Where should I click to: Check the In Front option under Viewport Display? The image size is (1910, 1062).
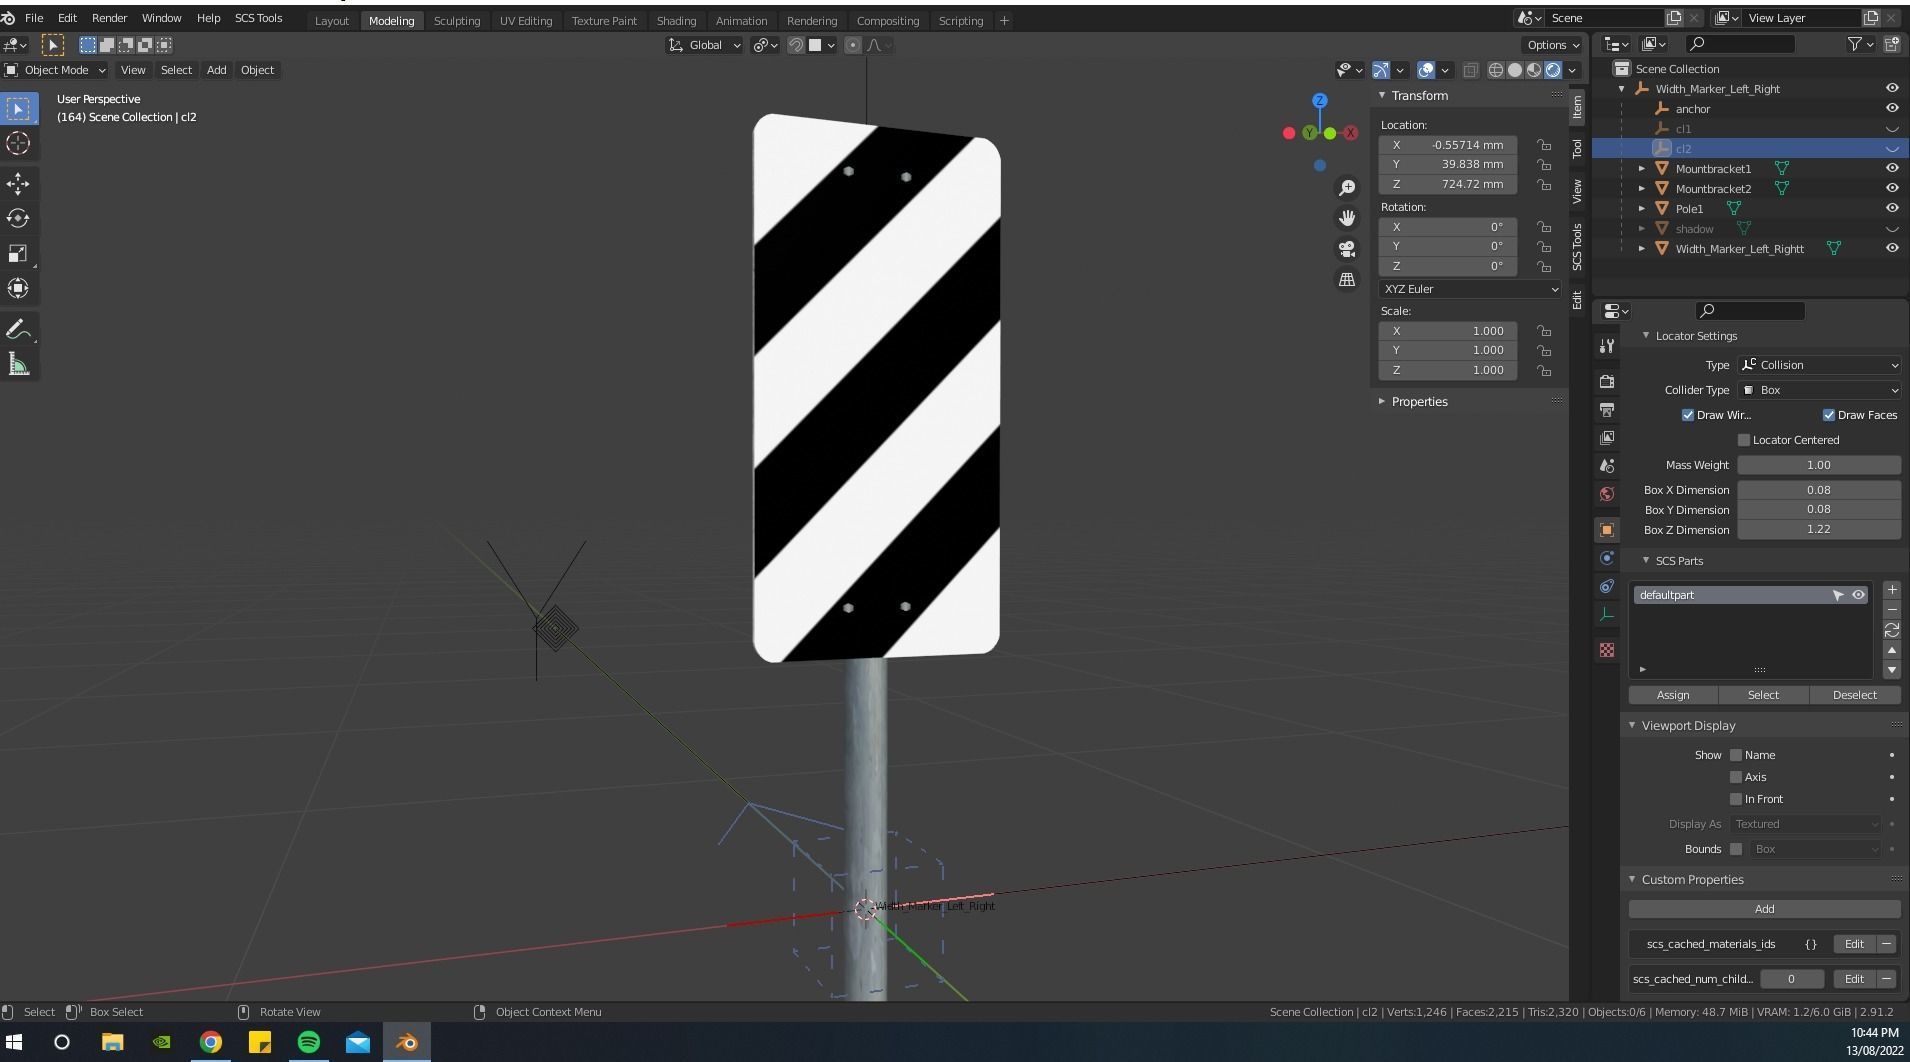point(1736,799)
